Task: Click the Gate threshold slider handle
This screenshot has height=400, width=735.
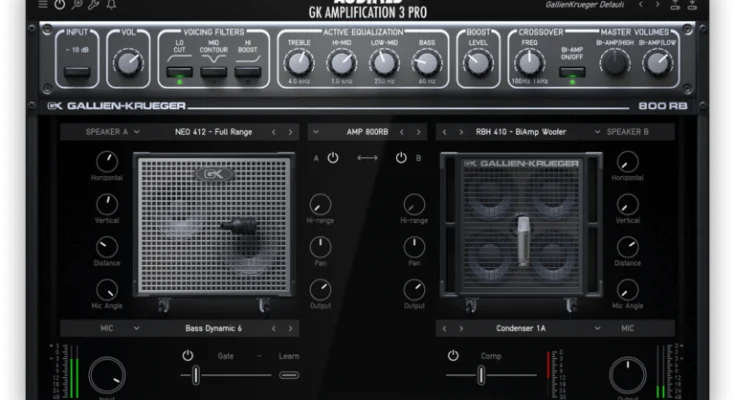Action: coord(196,375)
